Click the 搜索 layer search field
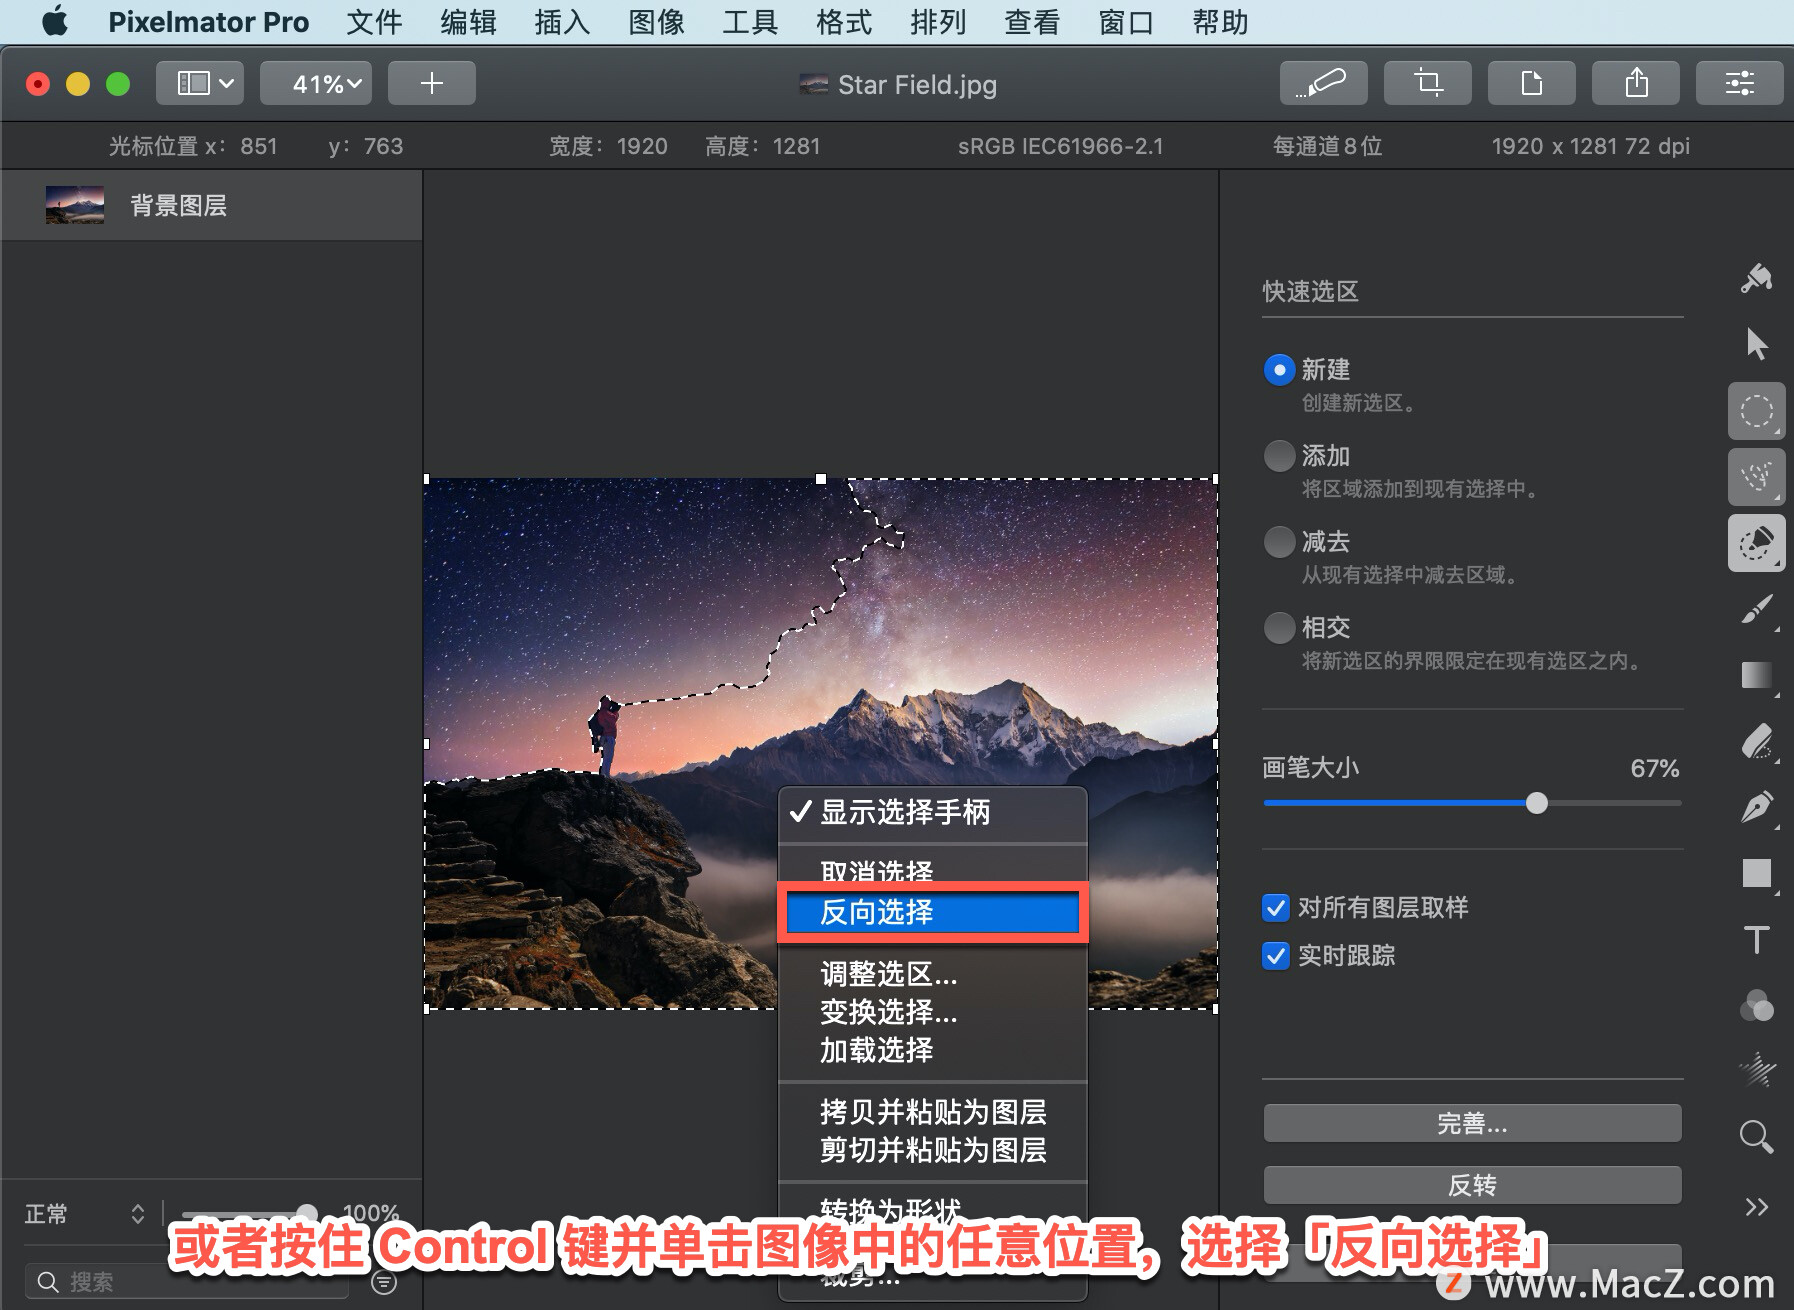The width and height of the screenshot is (1794, 1310). point(187,1282)
